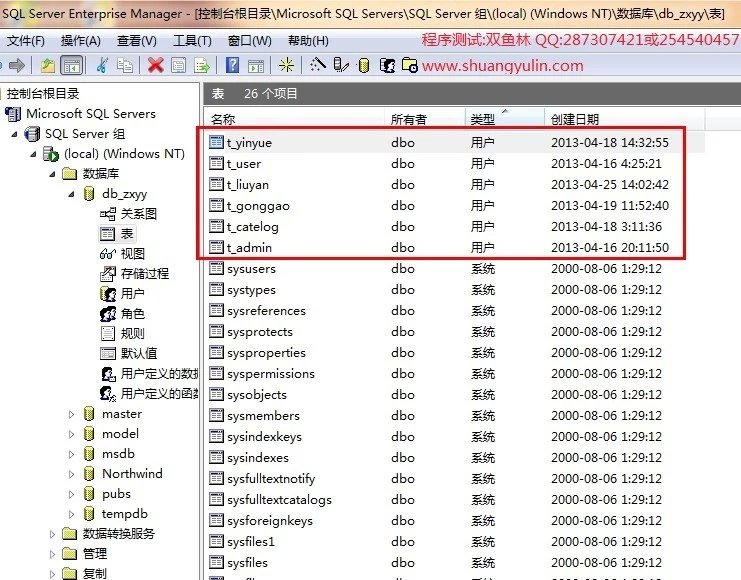The image size is (741, 580).
Task: Expand the msdb database node
Action: (x=71, y=454)
